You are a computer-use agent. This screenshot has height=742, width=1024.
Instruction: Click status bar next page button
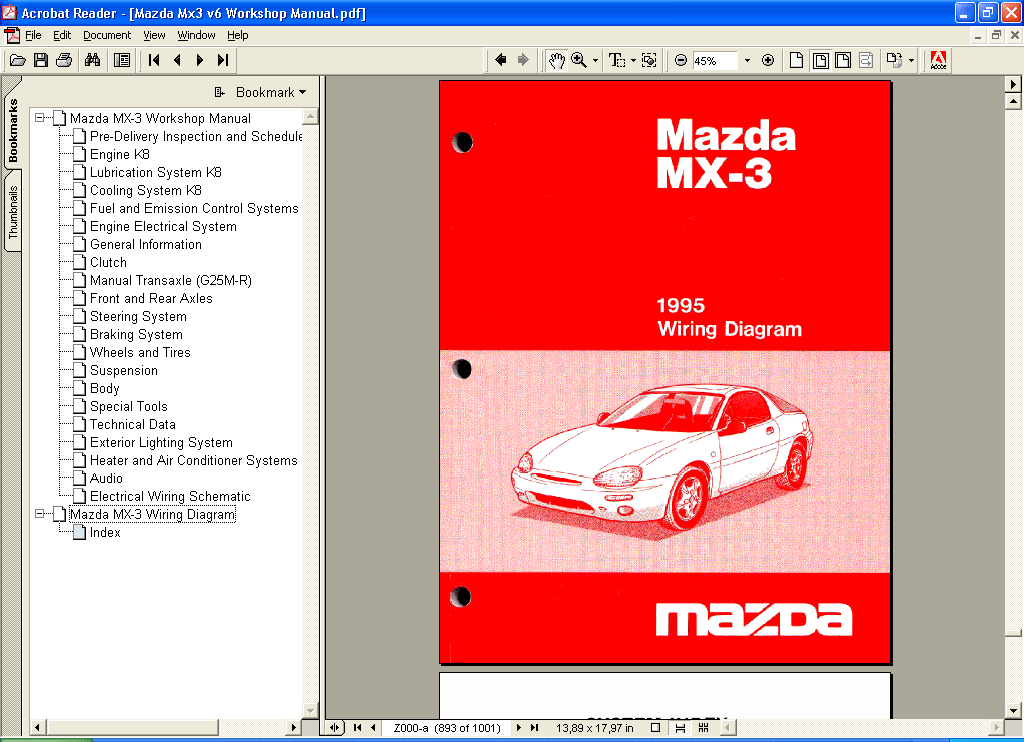pyautogui.click(x=519, y=728)
